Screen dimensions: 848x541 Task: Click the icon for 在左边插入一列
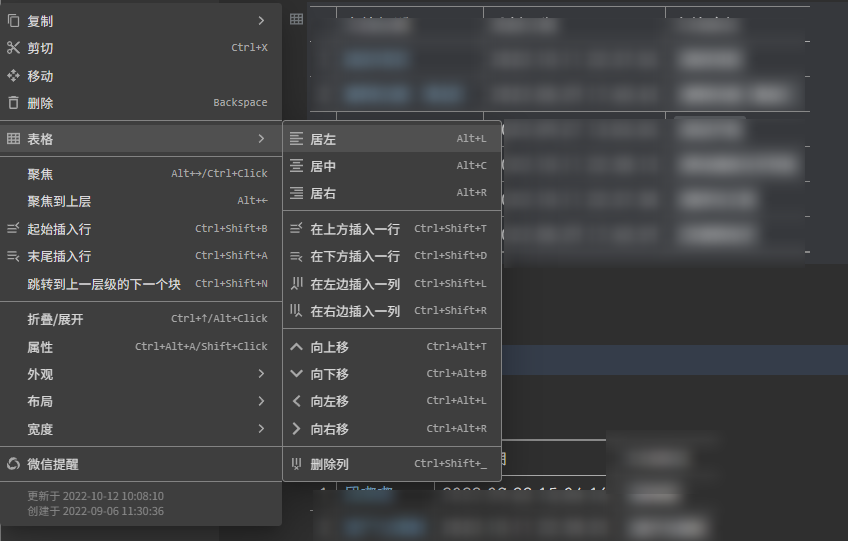(x=296, y=283)
